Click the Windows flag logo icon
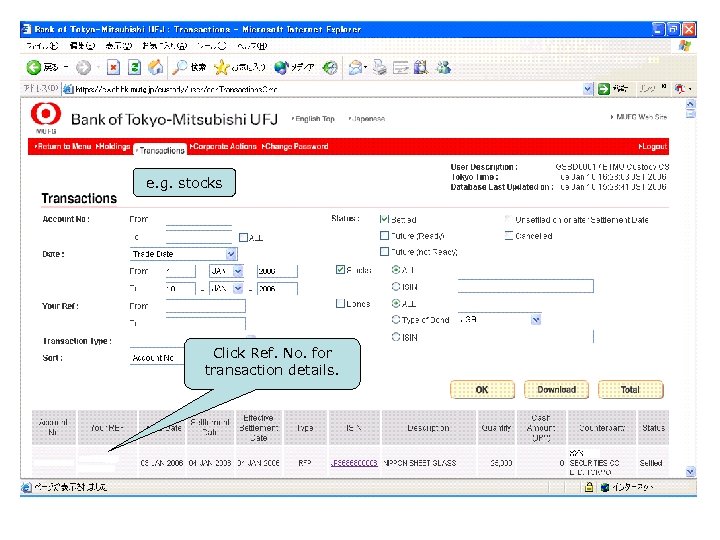 click(x=685, y=45)
